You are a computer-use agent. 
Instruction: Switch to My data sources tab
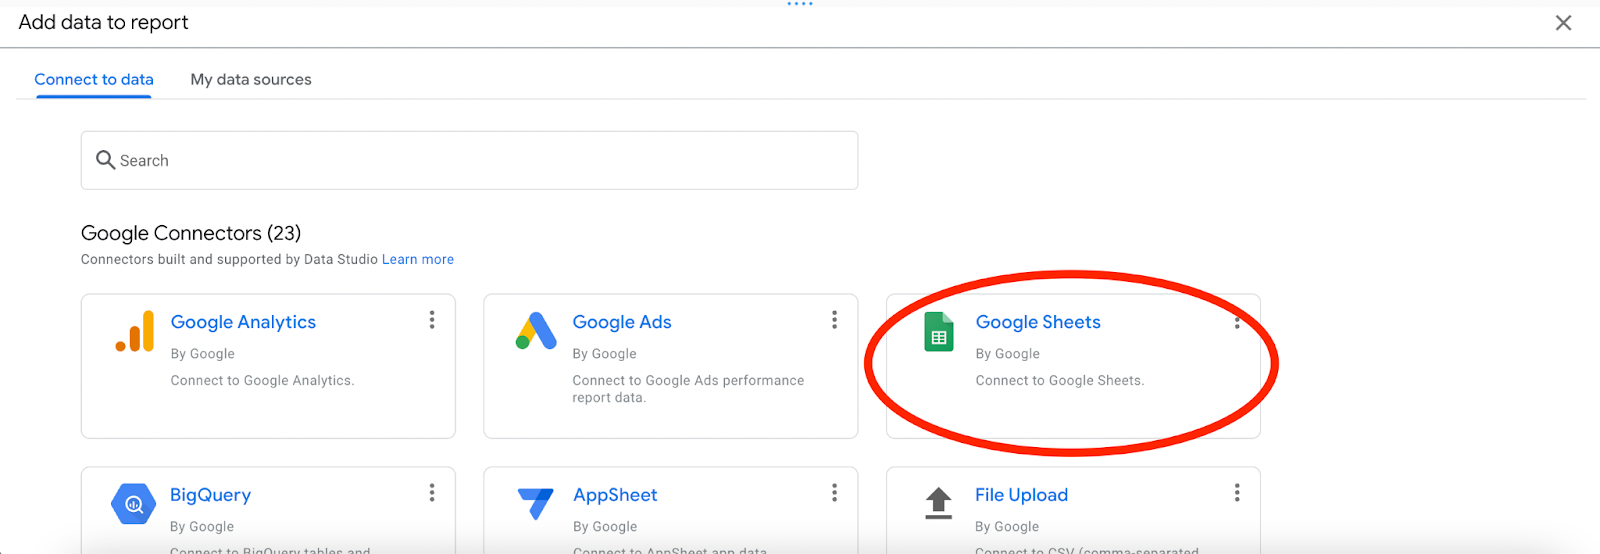pyautogui.click(x=251, y=79)
